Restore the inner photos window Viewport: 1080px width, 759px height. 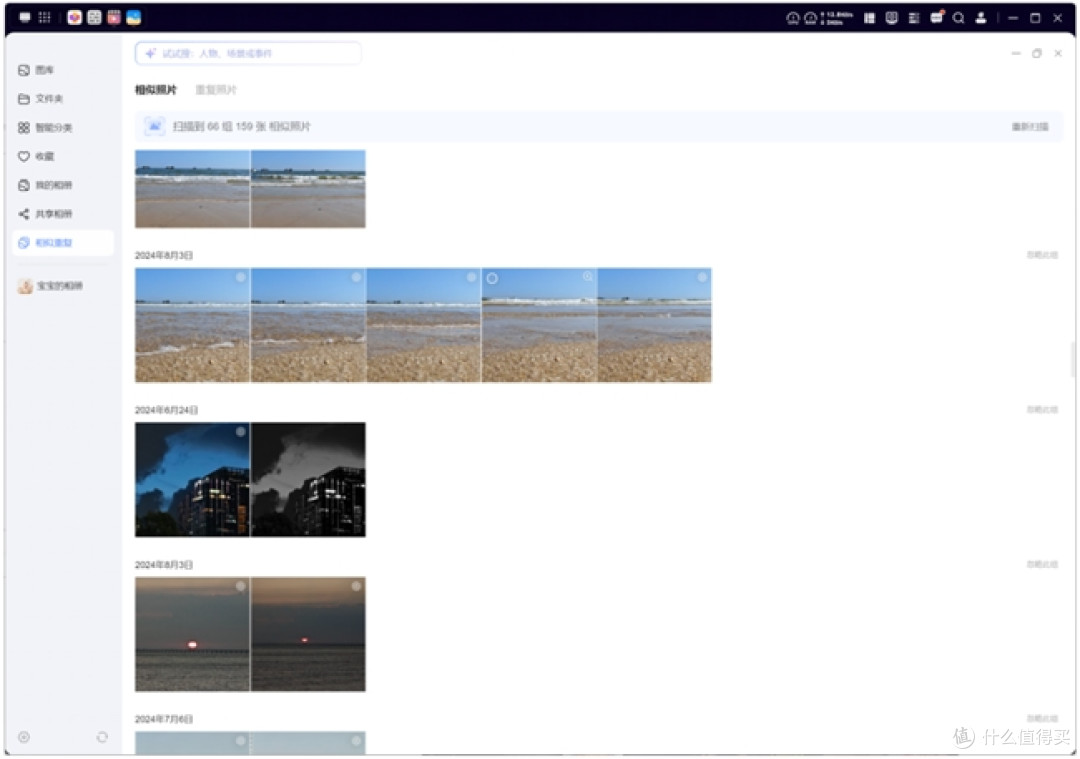pos(1037,53)
